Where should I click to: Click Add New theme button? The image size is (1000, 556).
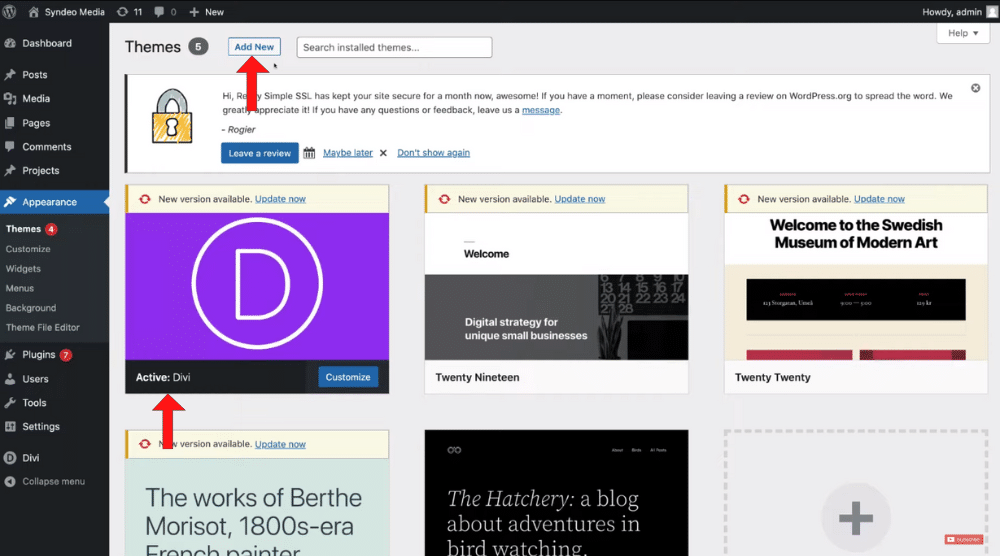(254, 47)
